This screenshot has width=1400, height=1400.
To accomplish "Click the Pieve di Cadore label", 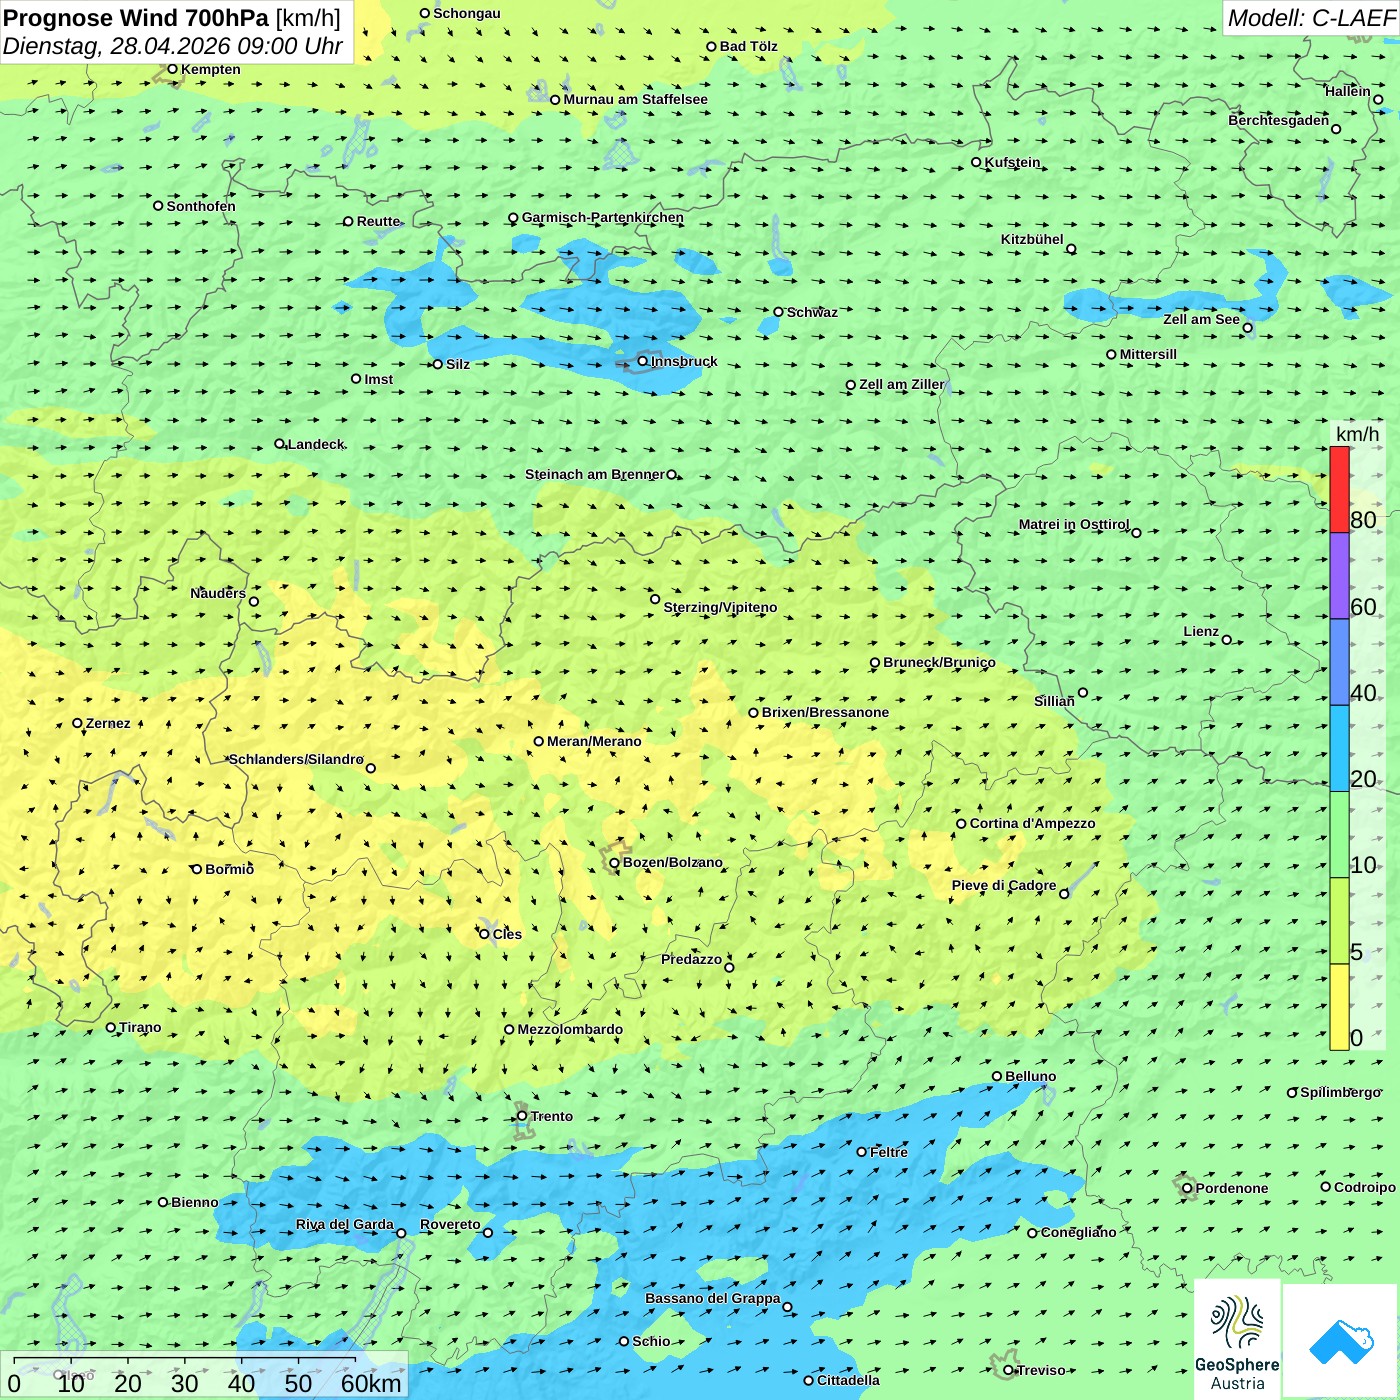I will [x=1003, y=885].
